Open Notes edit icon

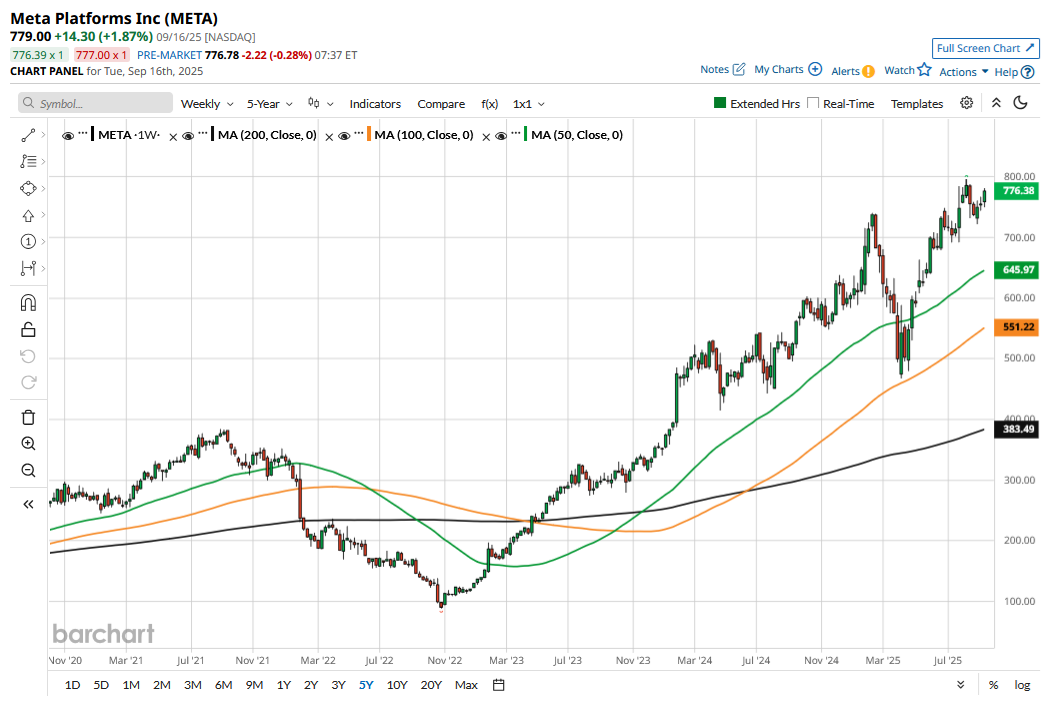(739, 69)
